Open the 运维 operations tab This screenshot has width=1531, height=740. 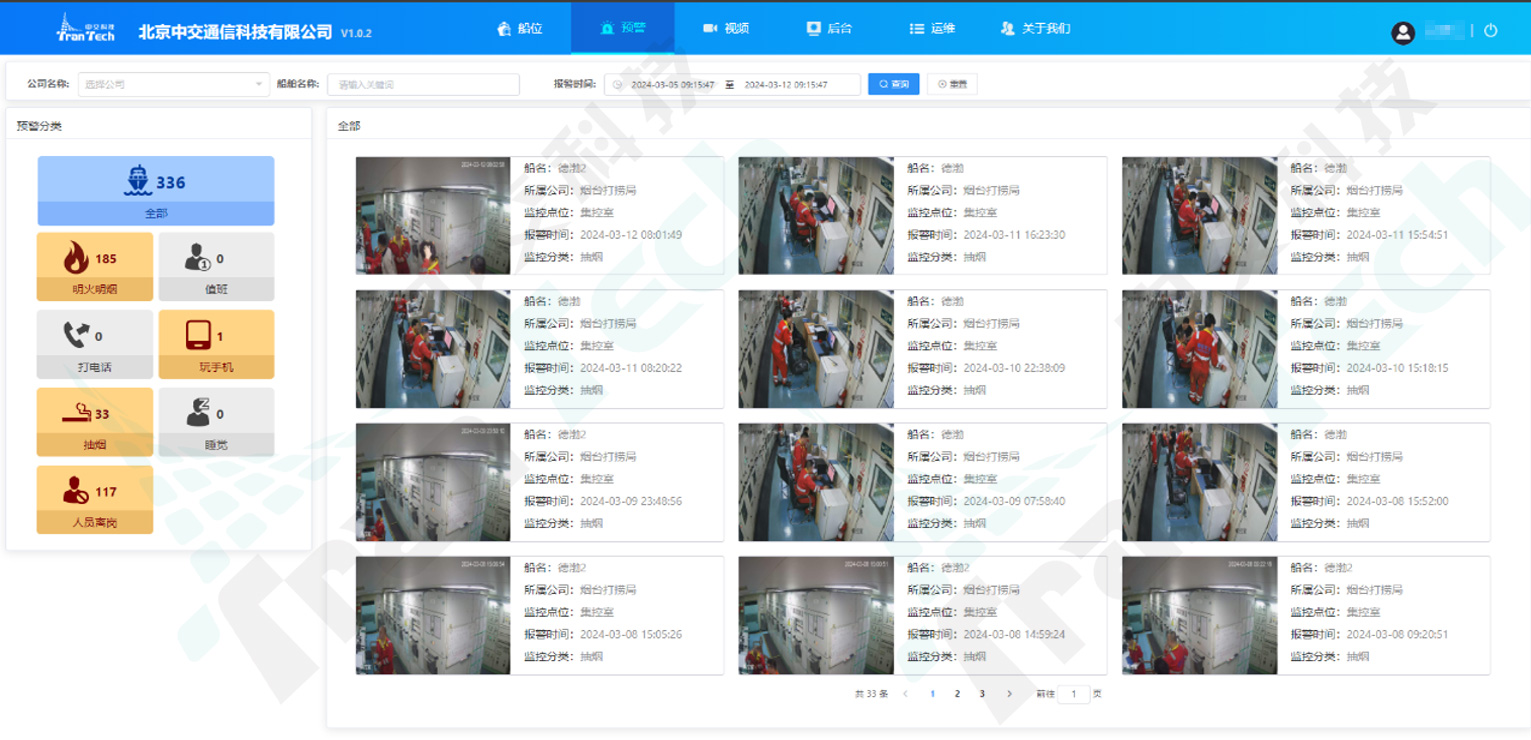point(932,28)
